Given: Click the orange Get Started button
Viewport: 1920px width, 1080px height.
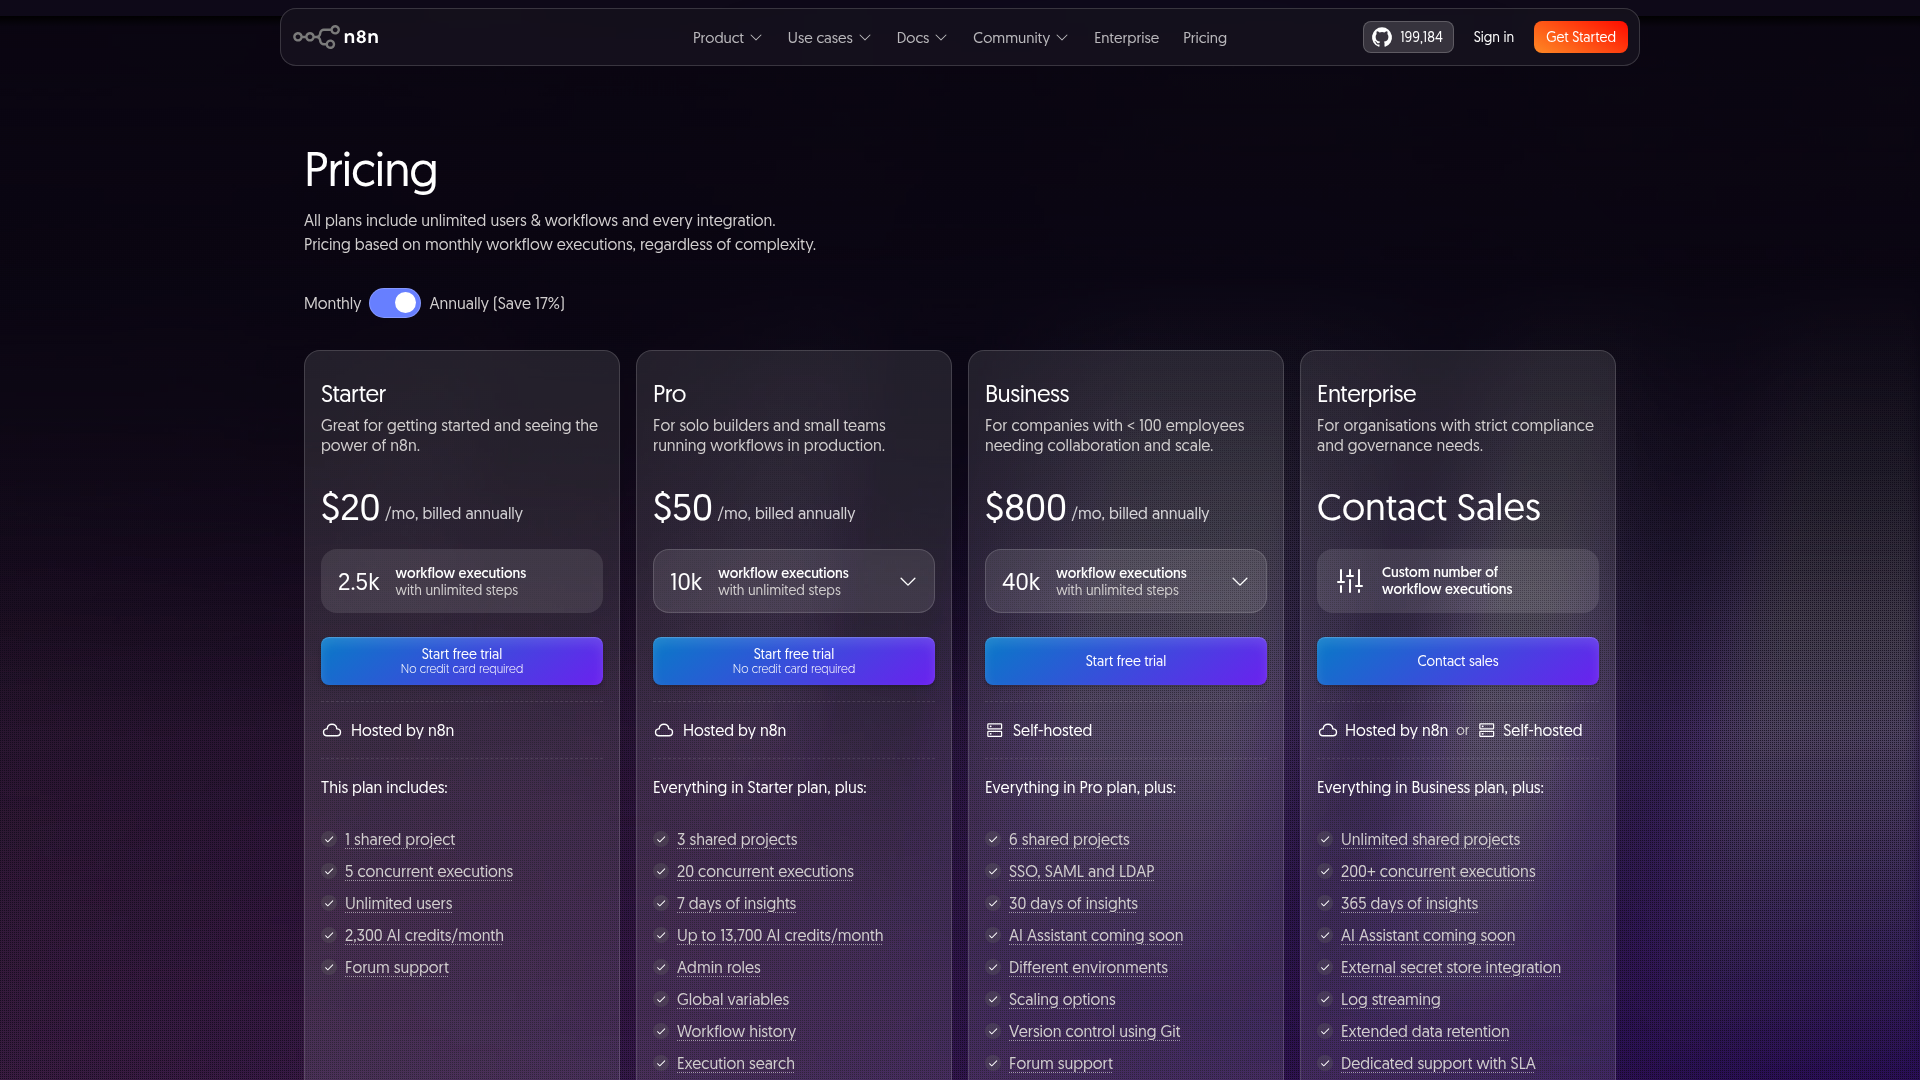Looking at the screenshot, I should point(1581,37).
